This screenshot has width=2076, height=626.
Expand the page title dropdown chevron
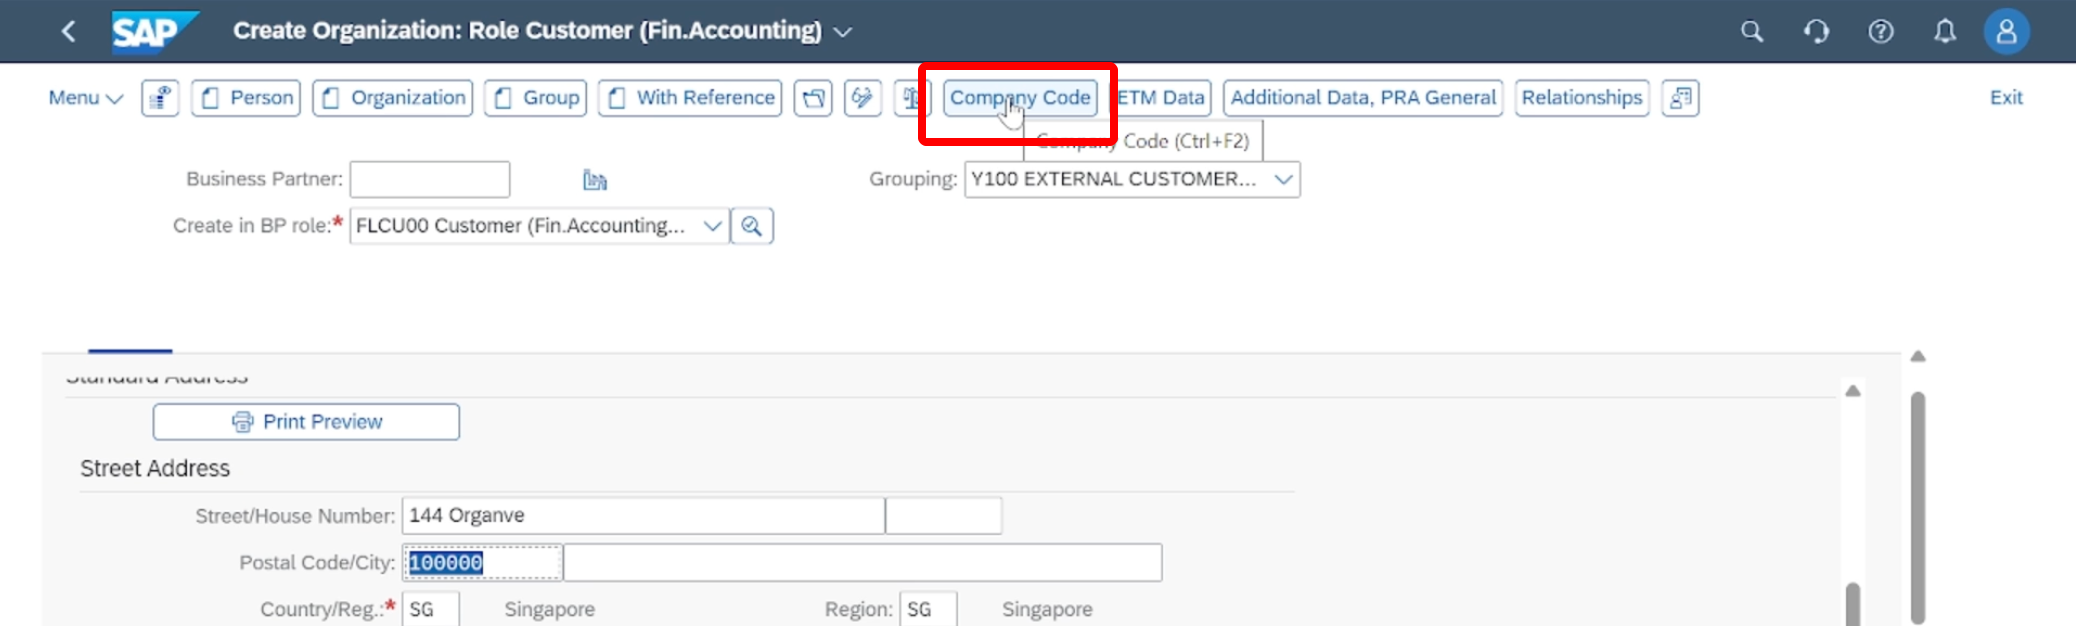843,32
